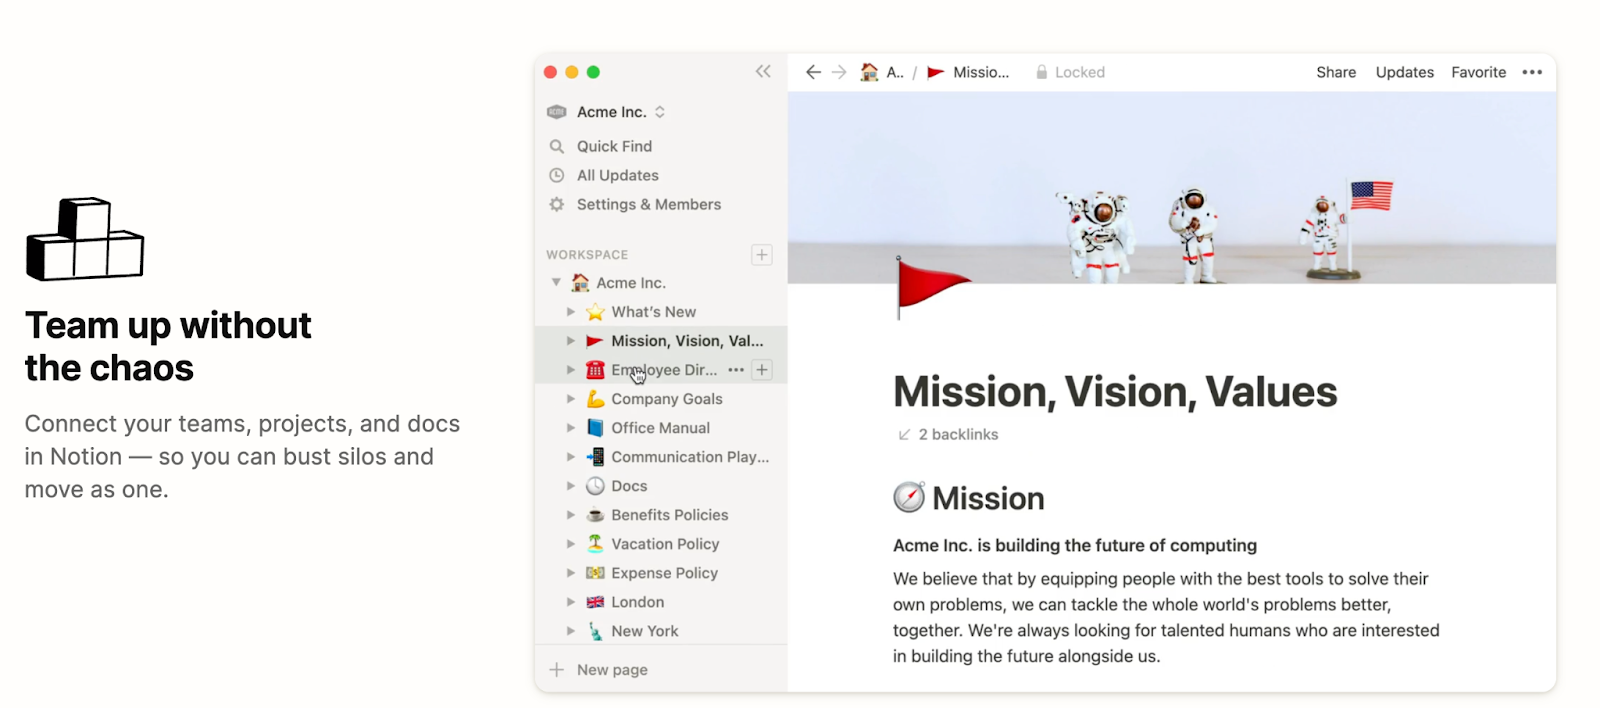Open the three-dot page menu at top right

click(1532, 72)
